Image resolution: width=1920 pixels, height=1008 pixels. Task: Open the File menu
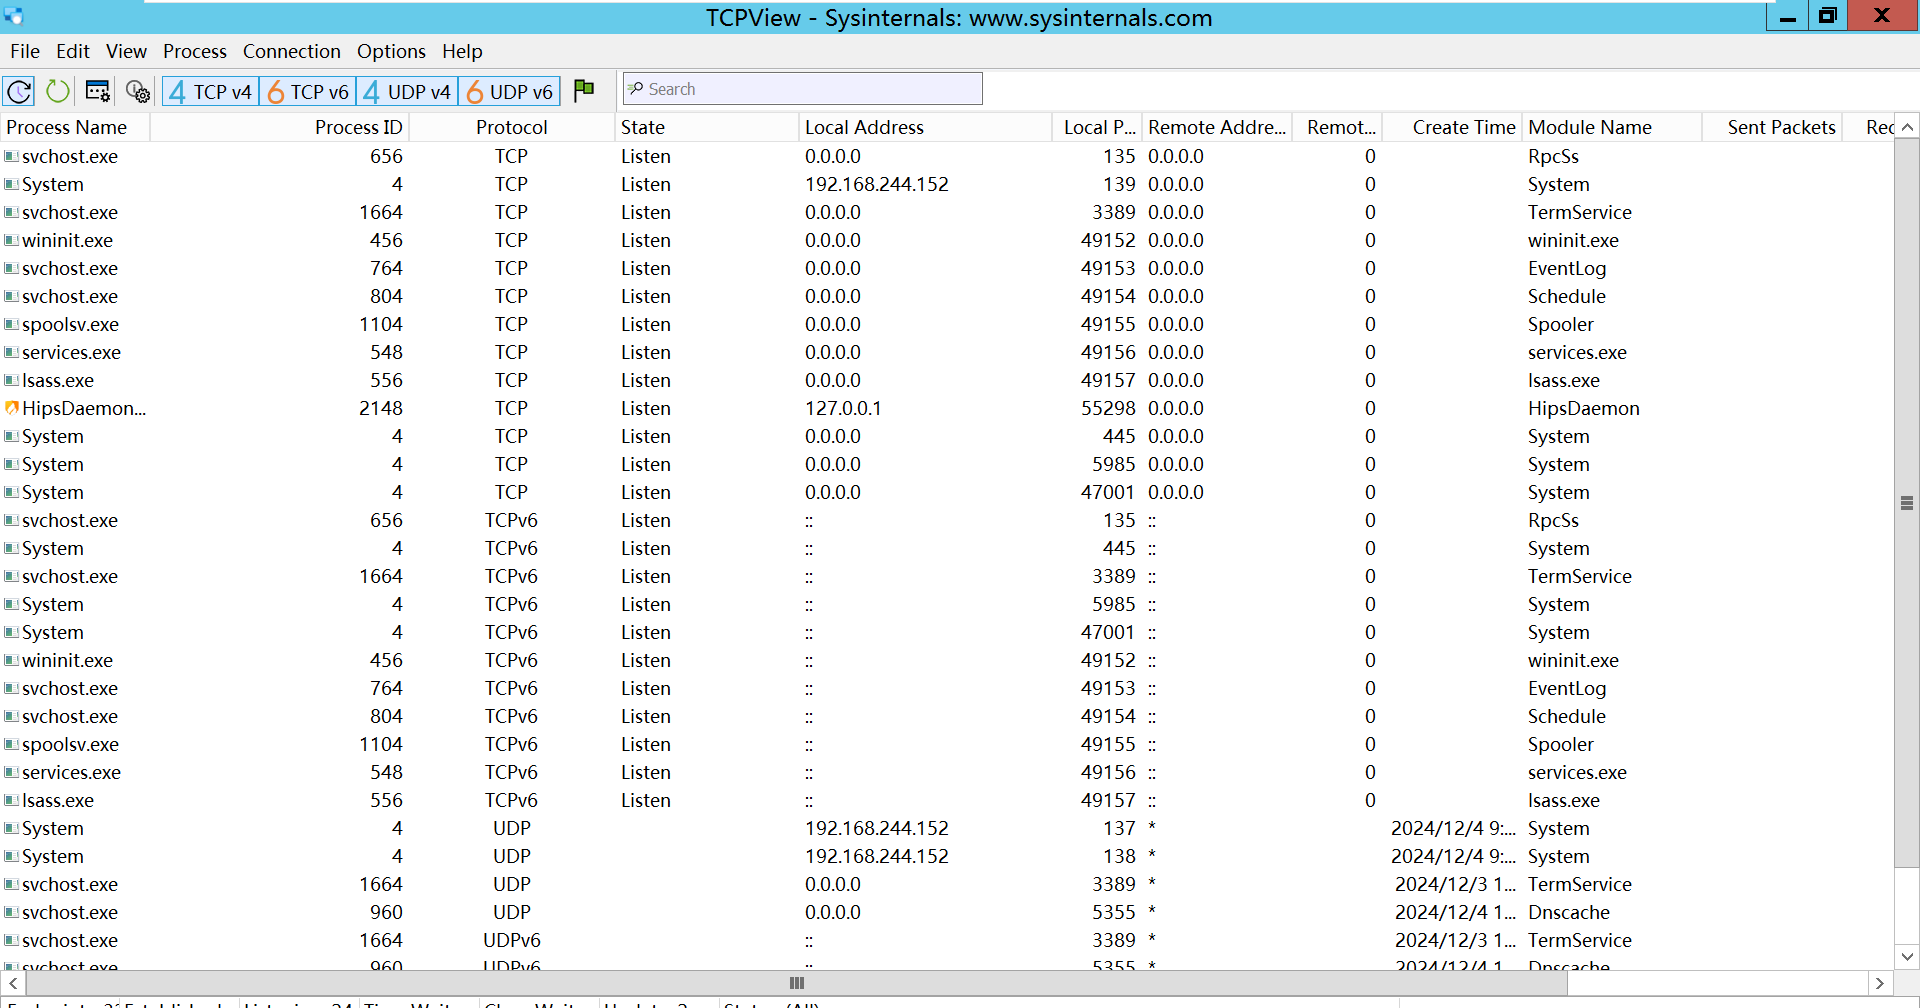(x=25, y=51)
